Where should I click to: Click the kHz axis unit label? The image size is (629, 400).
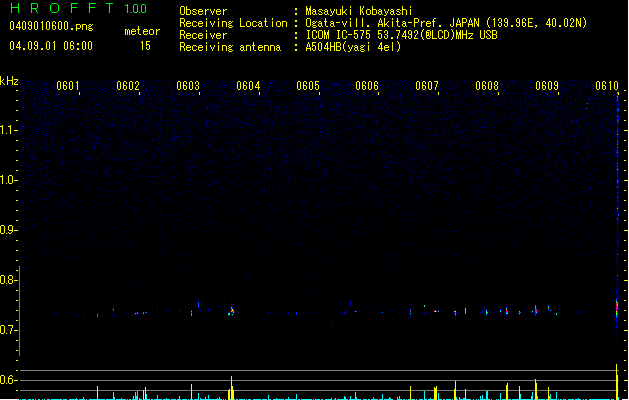tap(9, 81)
